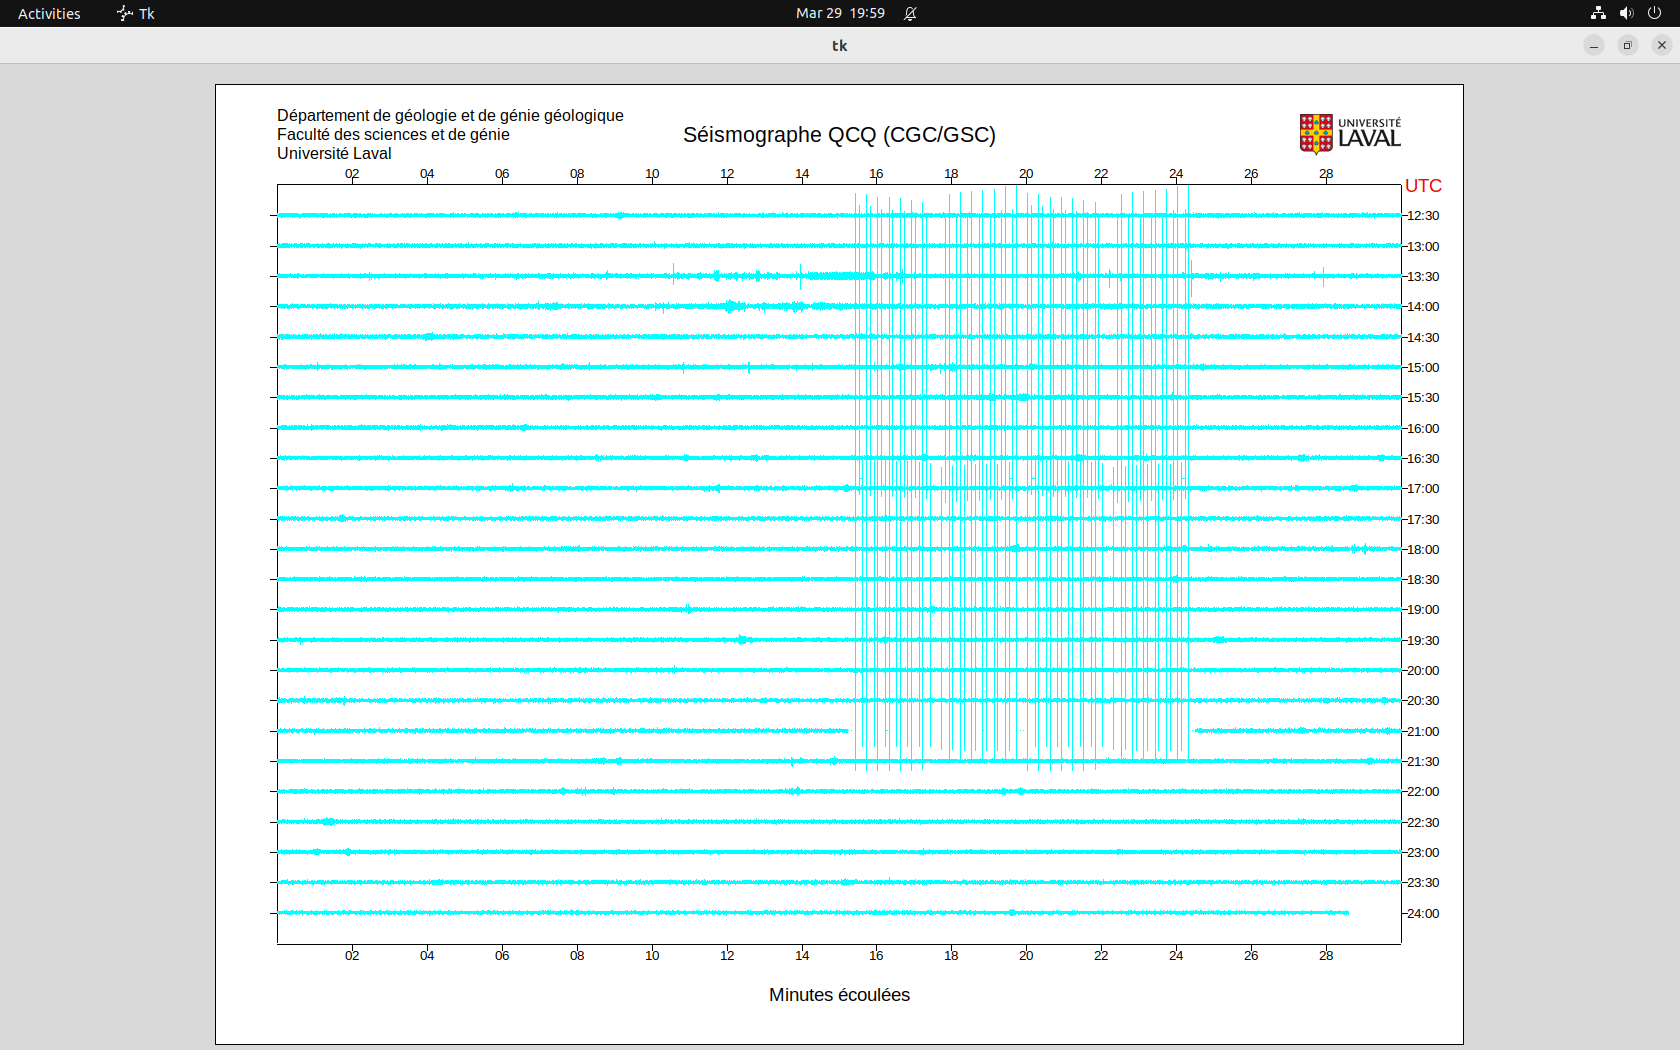Select the 13:30 time label
1680x1050 pixels.
pos(1423,277)
